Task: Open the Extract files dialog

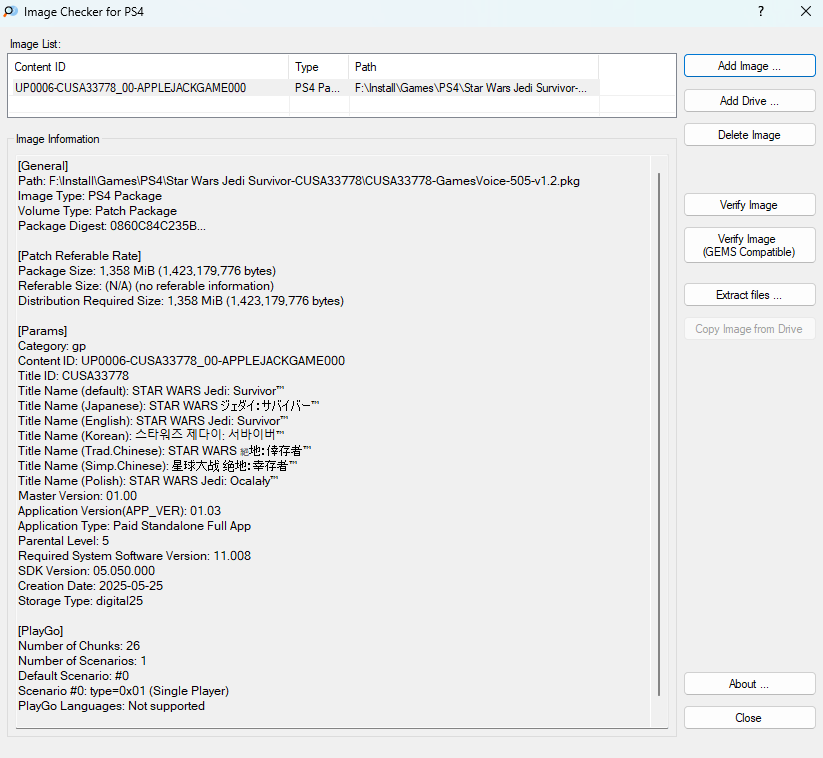Action: pos(749,295)
